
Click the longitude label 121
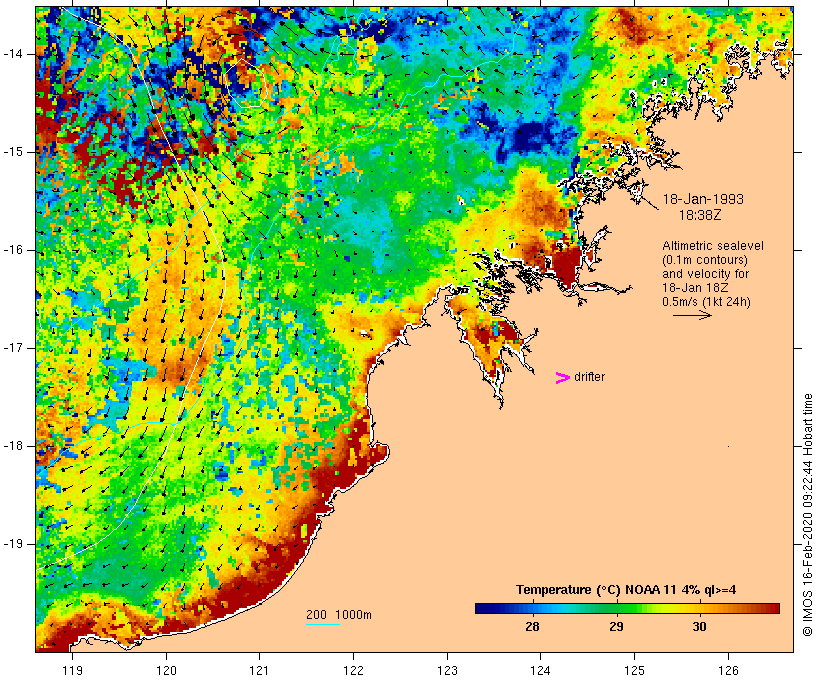pos(259,671)
